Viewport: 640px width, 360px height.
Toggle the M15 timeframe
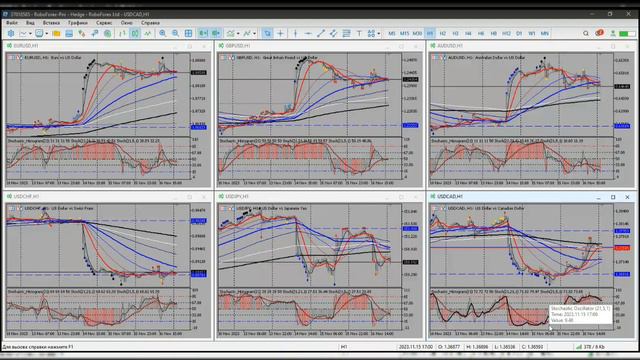(x=404, y=33)
